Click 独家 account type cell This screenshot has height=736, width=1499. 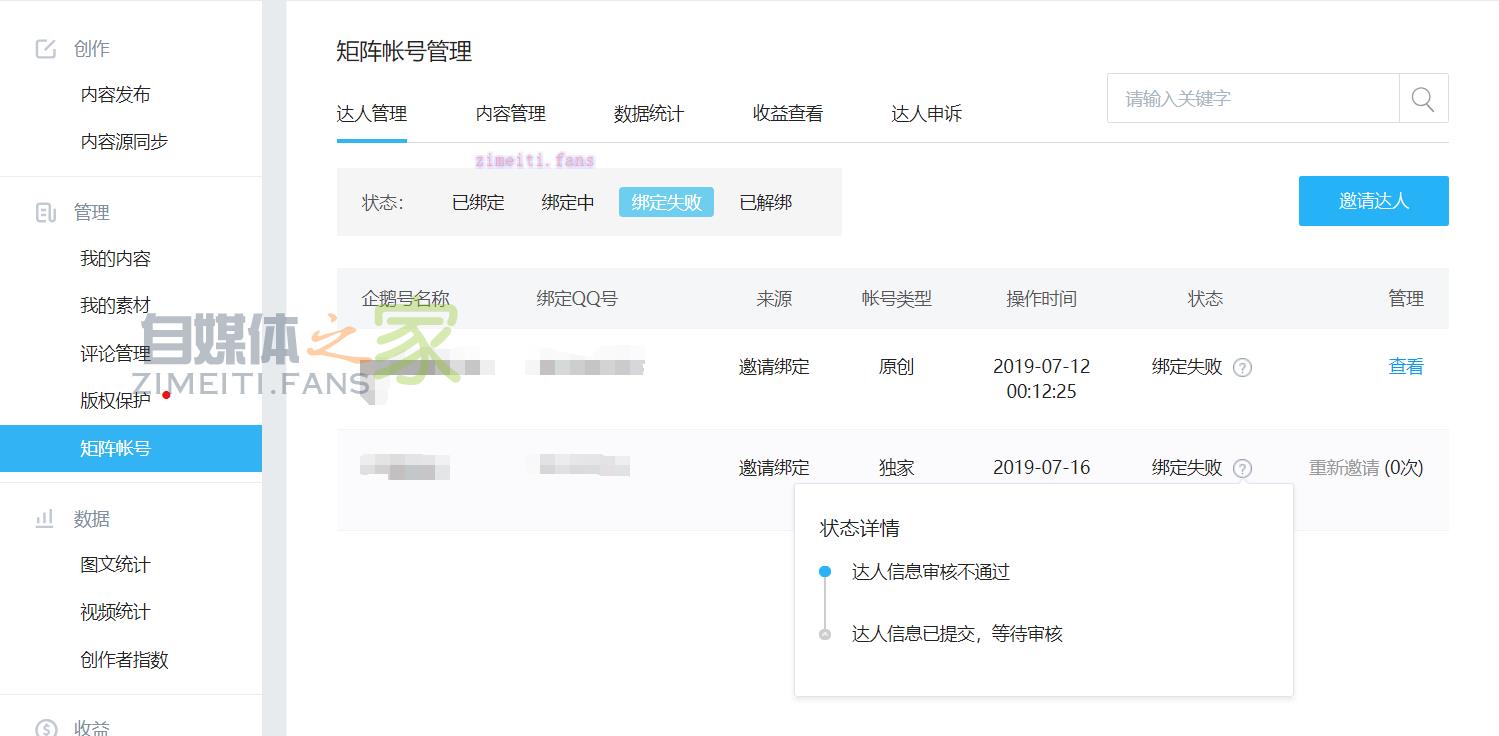(x=897, y=468)
